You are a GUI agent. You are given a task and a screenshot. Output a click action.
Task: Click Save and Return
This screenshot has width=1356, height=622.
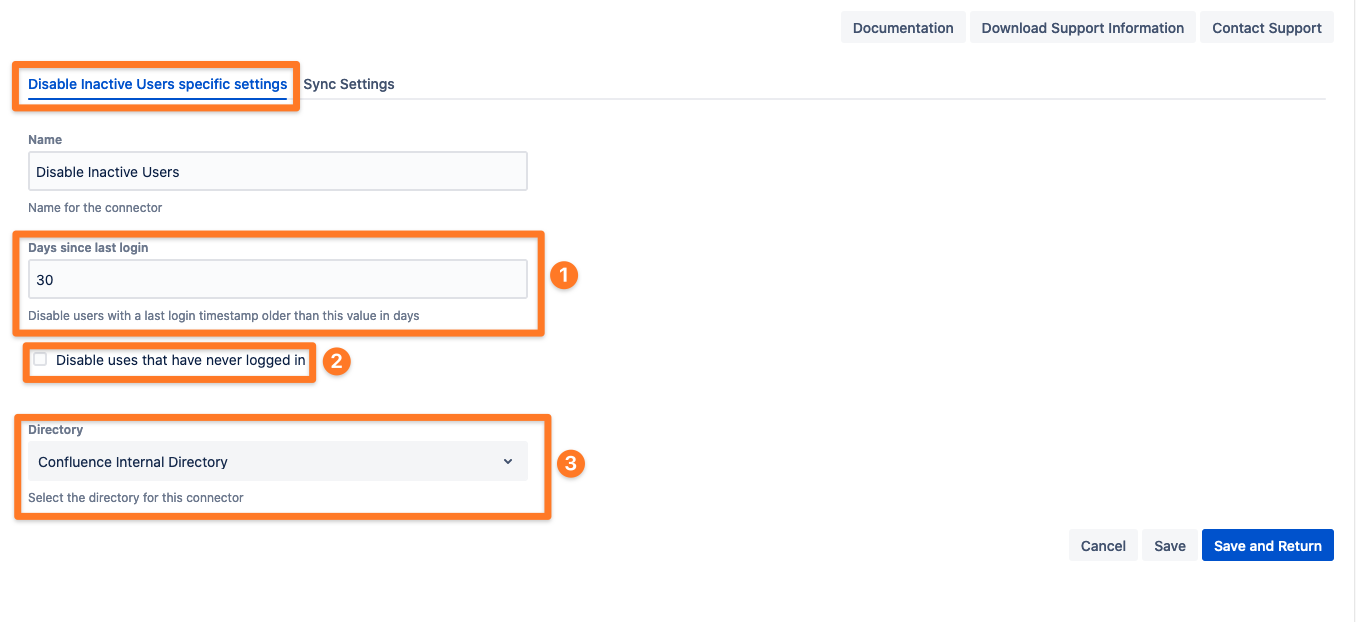point(1267,545)
